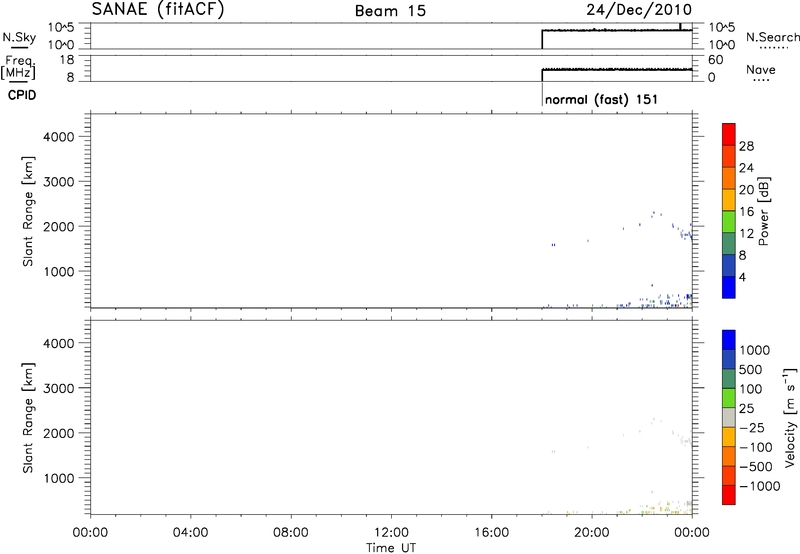Image resolution: width=800 pixels, height=554 pixels.
Task: Select the "04:00" time tick label
Action: (x=190, y=533)
